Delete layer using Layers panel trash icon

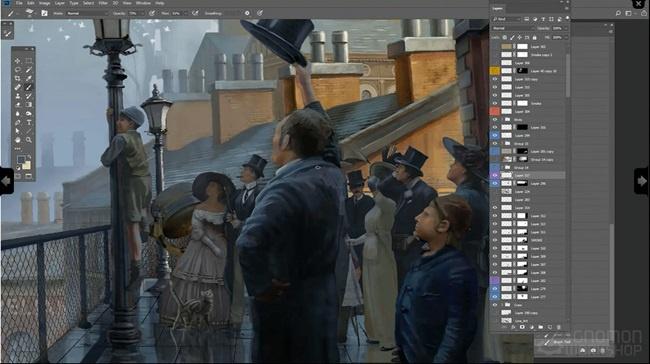pos(559,327)
